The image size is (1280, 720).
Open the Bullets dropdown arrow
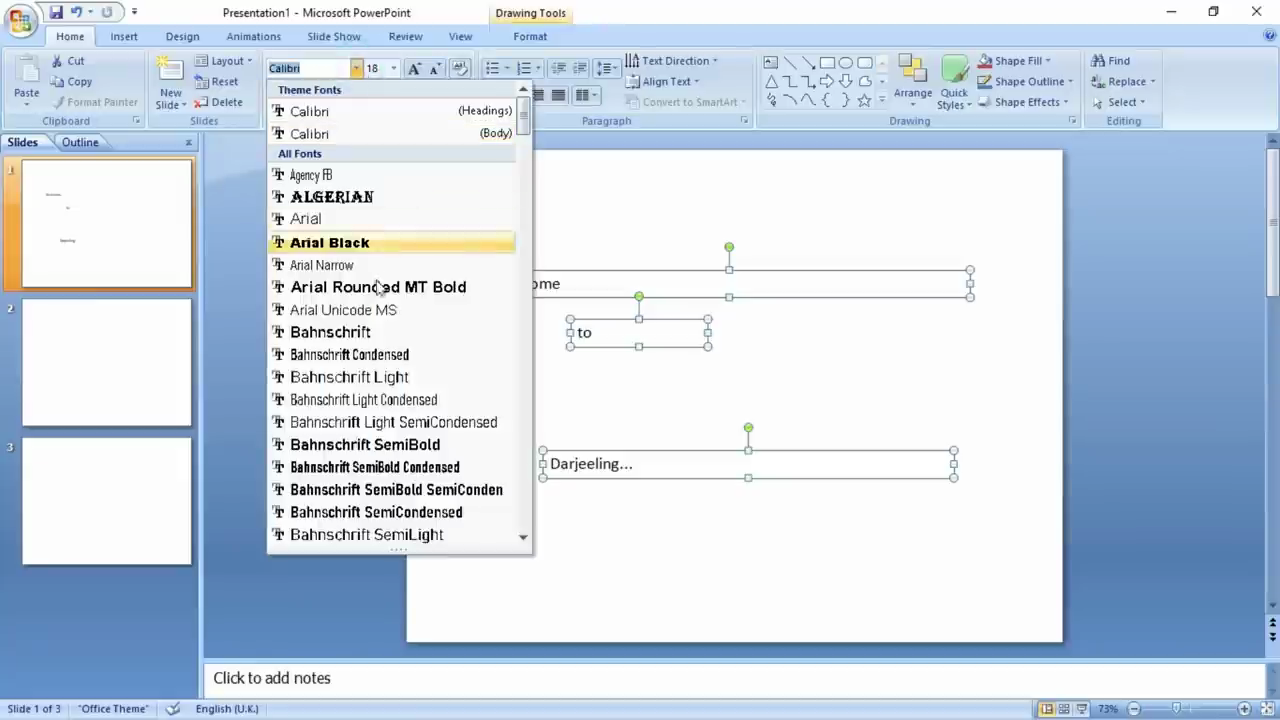(506, 68)
